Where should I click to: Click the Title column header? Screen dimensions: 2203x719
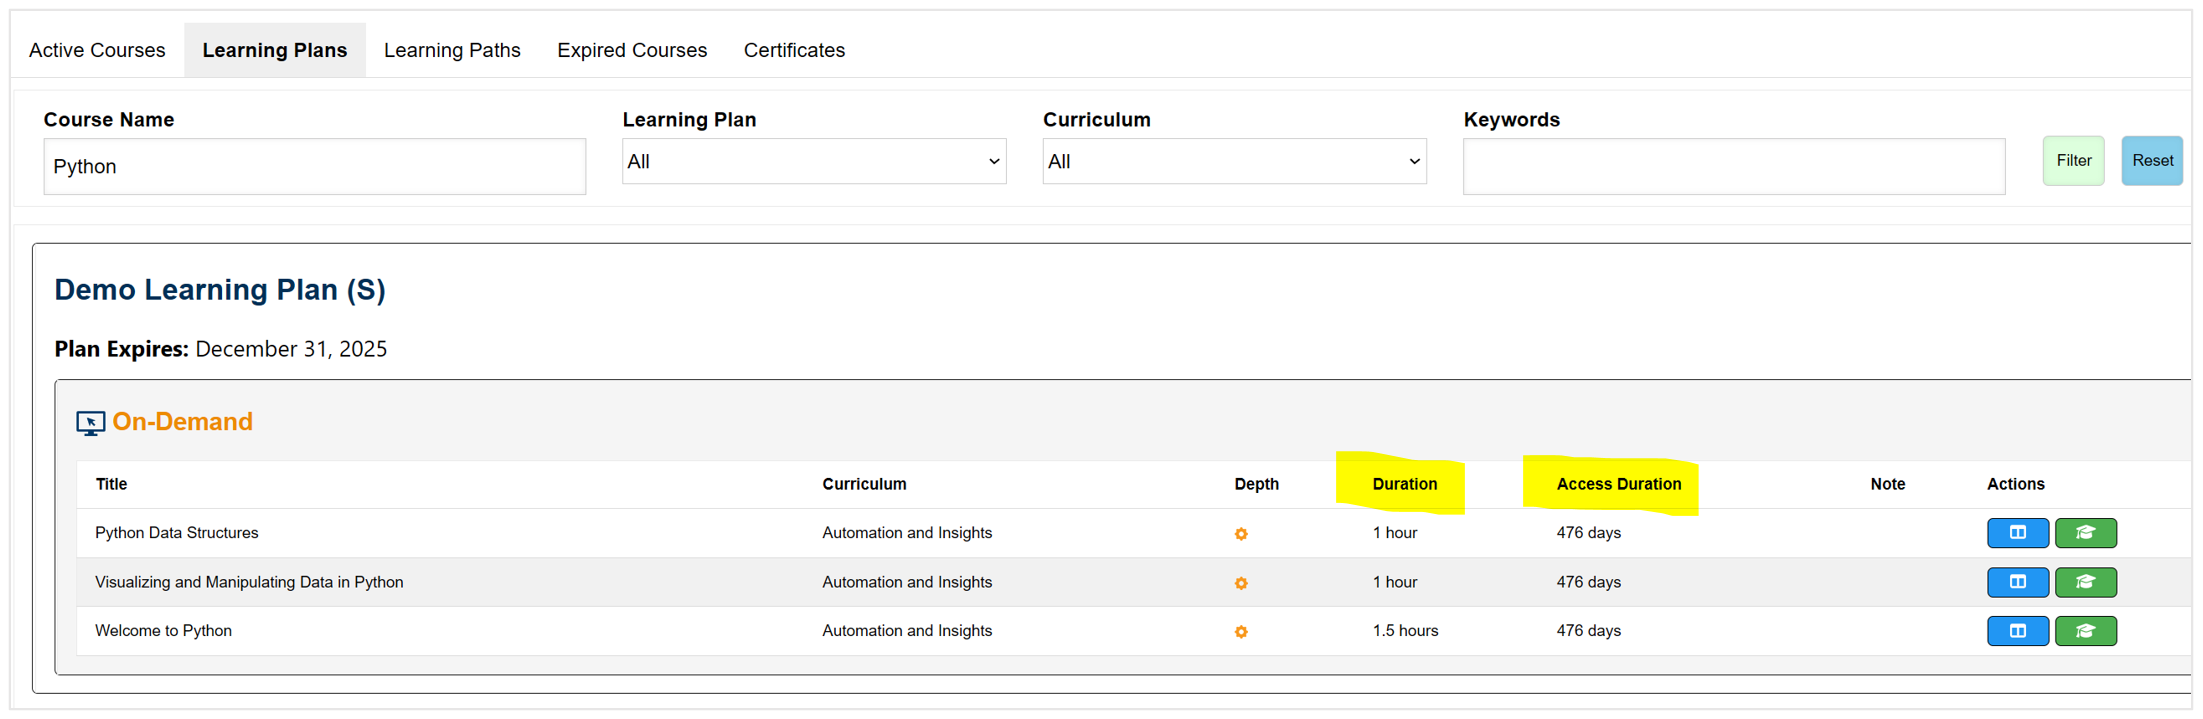tap(111, 484)
